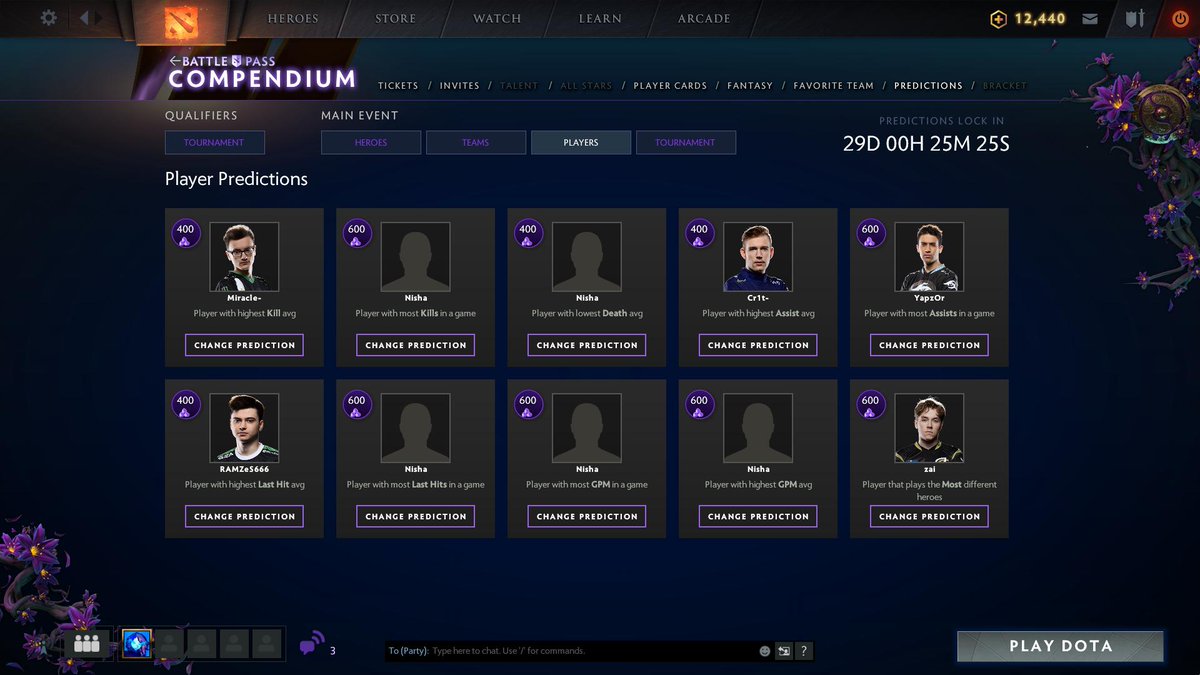Switch to the Fantasy compendium tab
1200x675 pixels.
coord(750,86)
